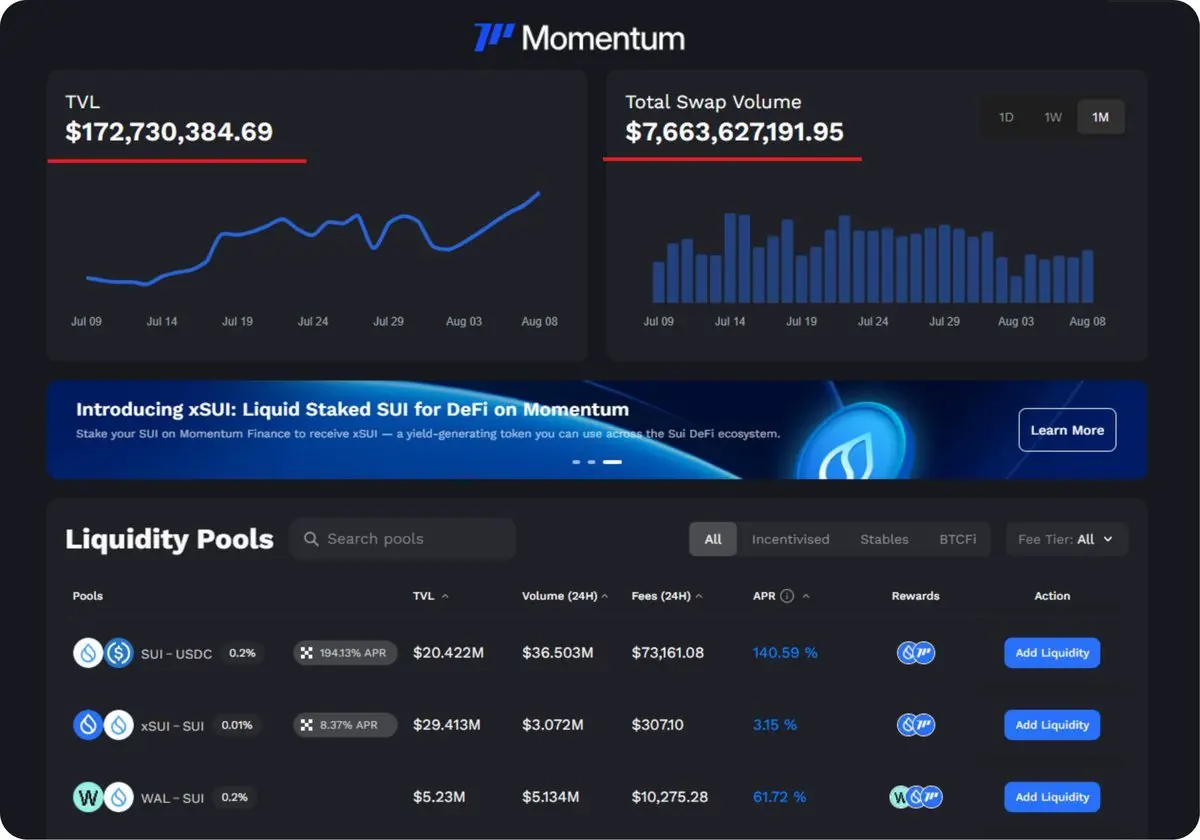Sort pools by Fees (24H) column
The height and width of the screenshot is (840, 1200).
667,596
